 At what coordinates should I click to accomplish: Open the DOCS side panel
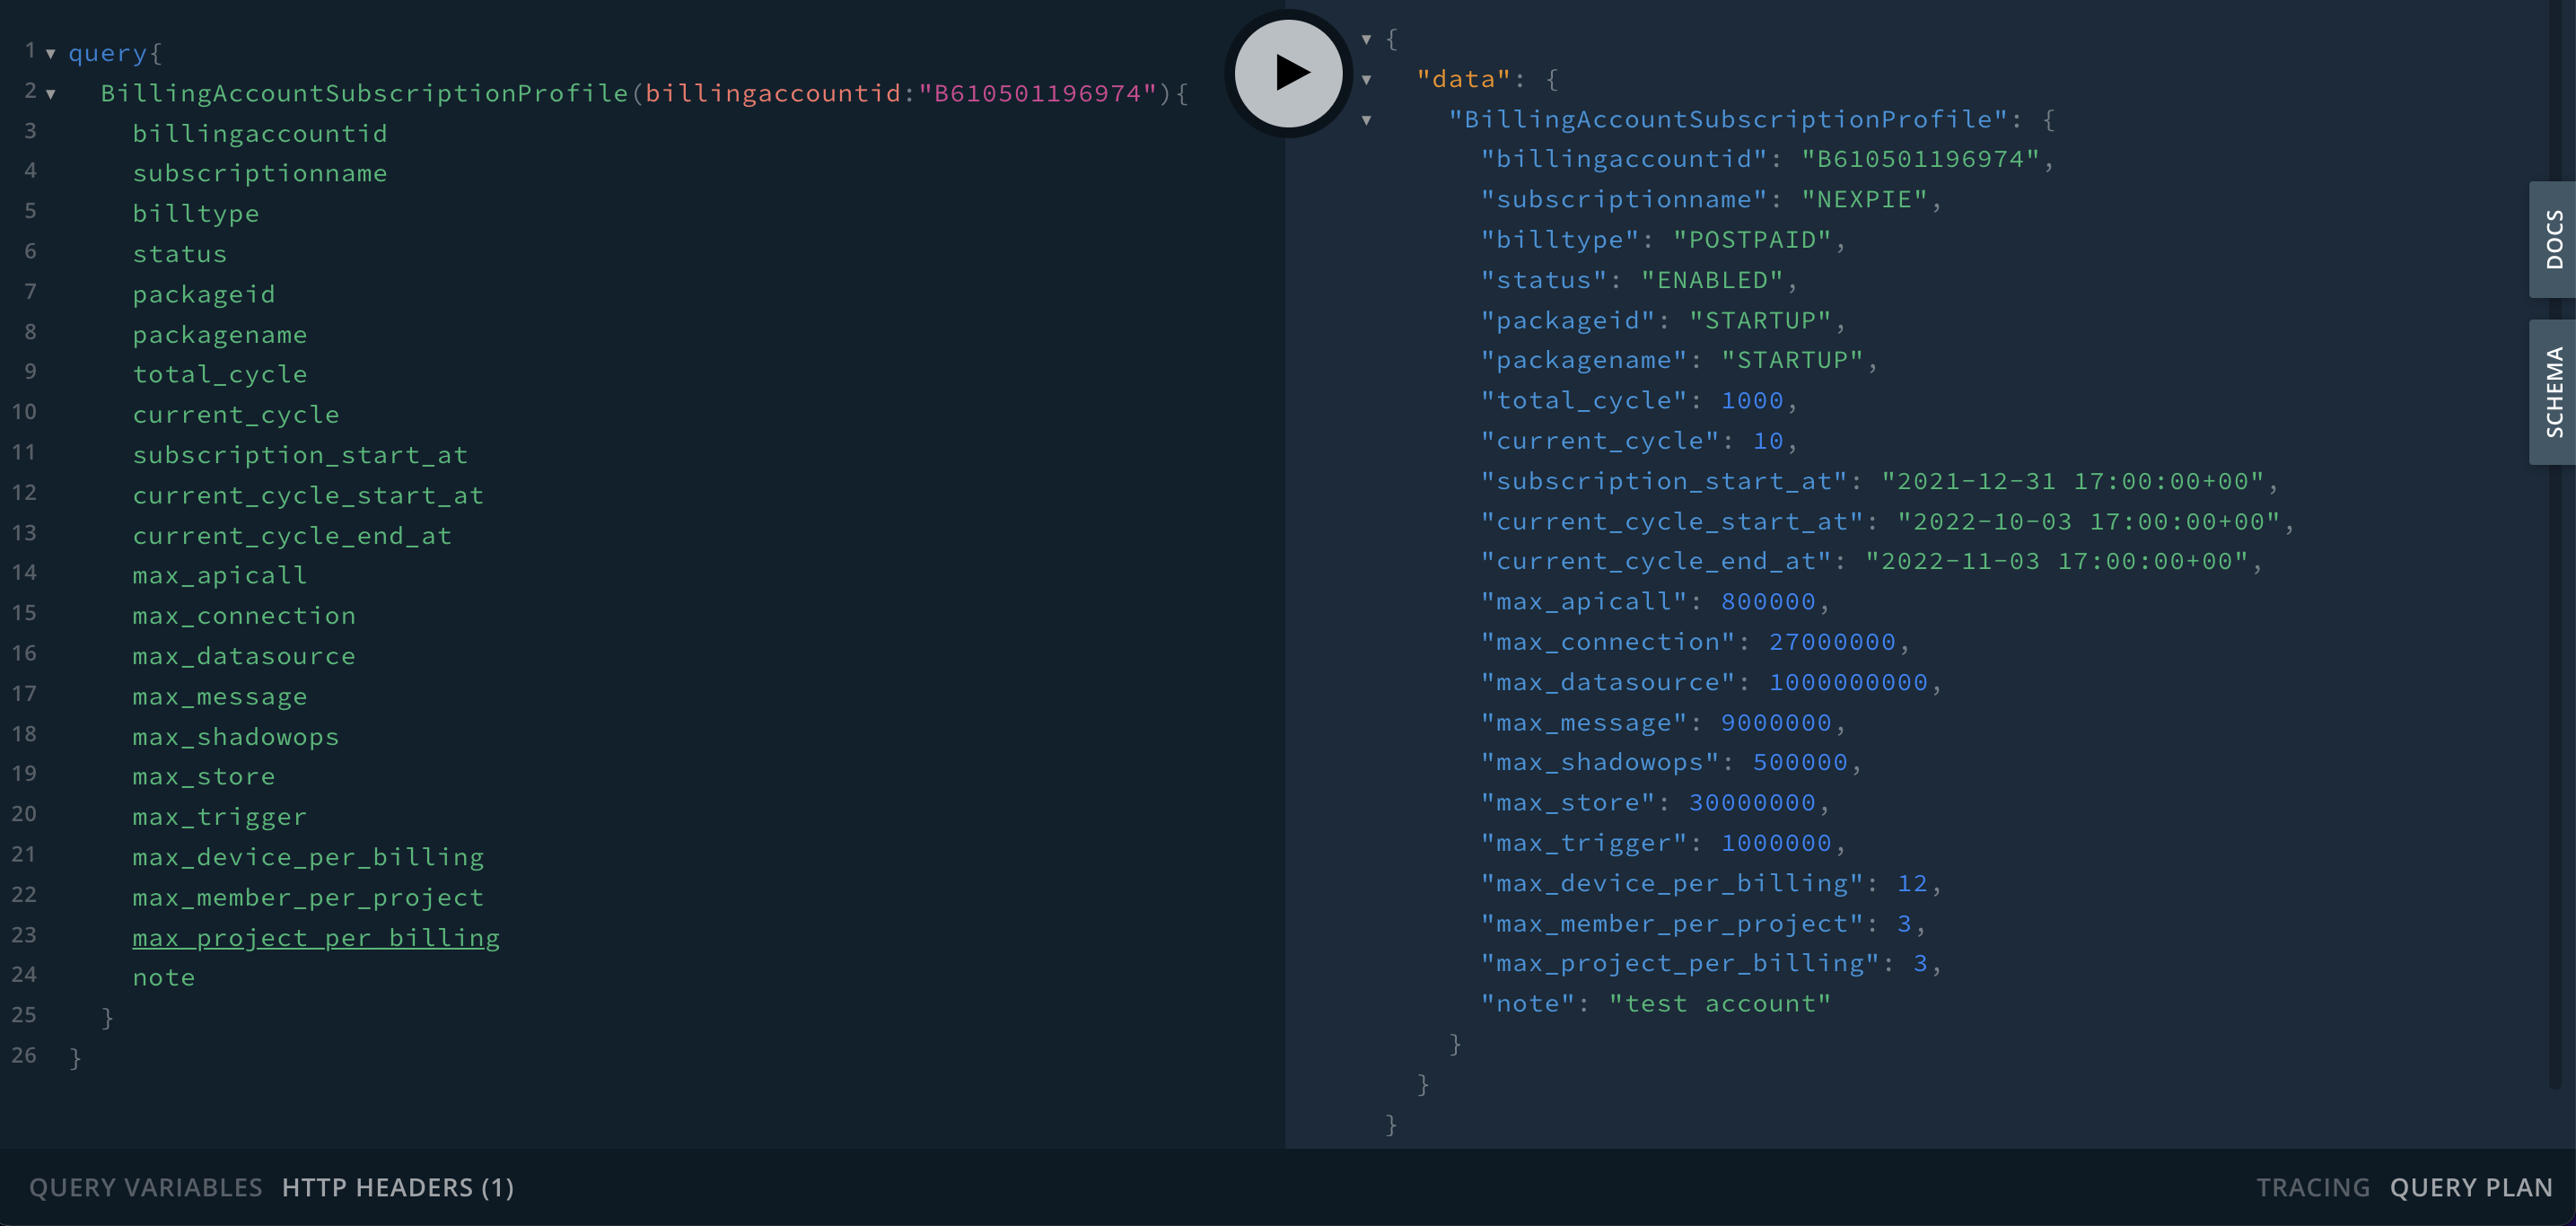click(x=2553, y=240)
